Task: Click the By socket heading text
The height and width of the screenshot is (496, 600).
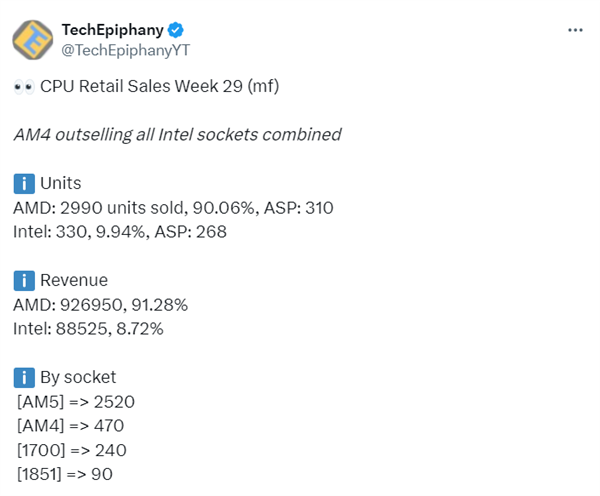Action: click(78, 377)
